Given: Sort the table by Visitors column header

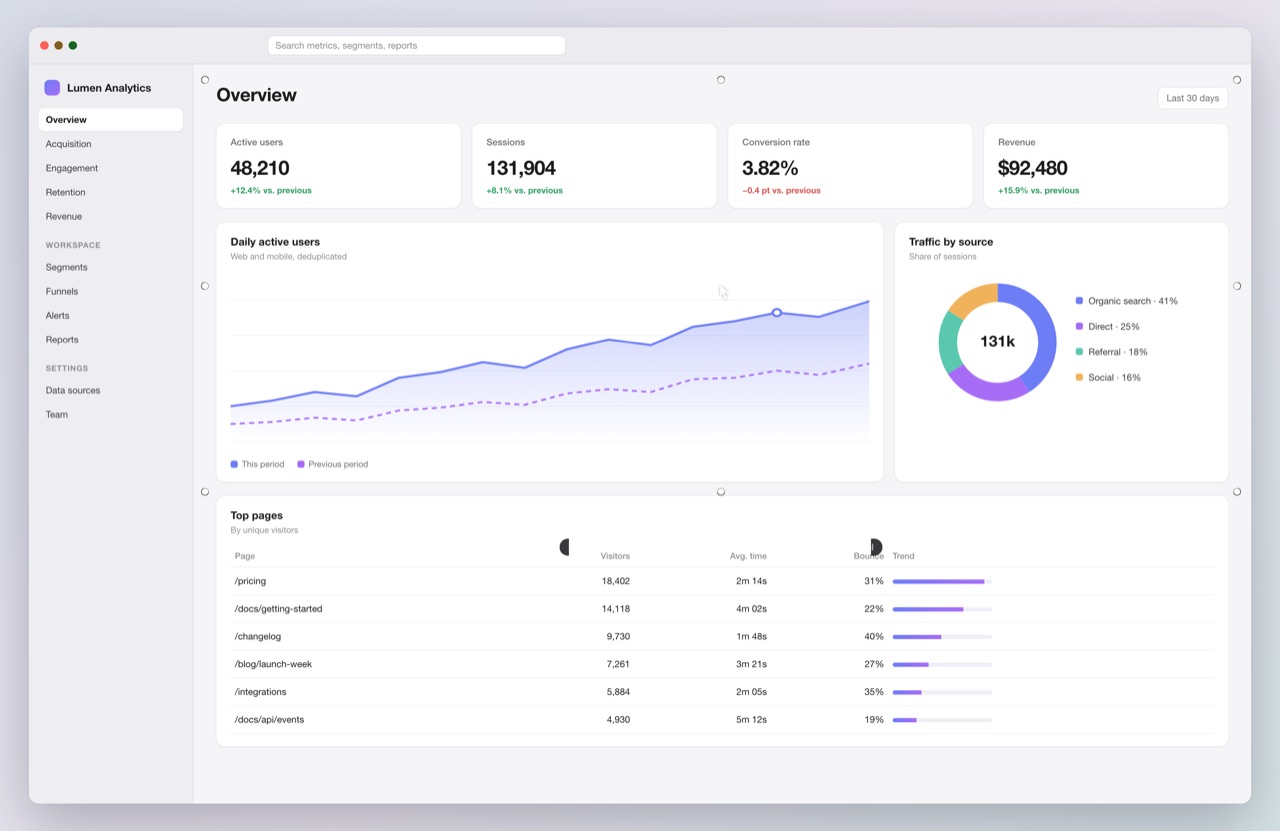Looking at the screenshot, I should pyautogui.click(x=615, y=556).
